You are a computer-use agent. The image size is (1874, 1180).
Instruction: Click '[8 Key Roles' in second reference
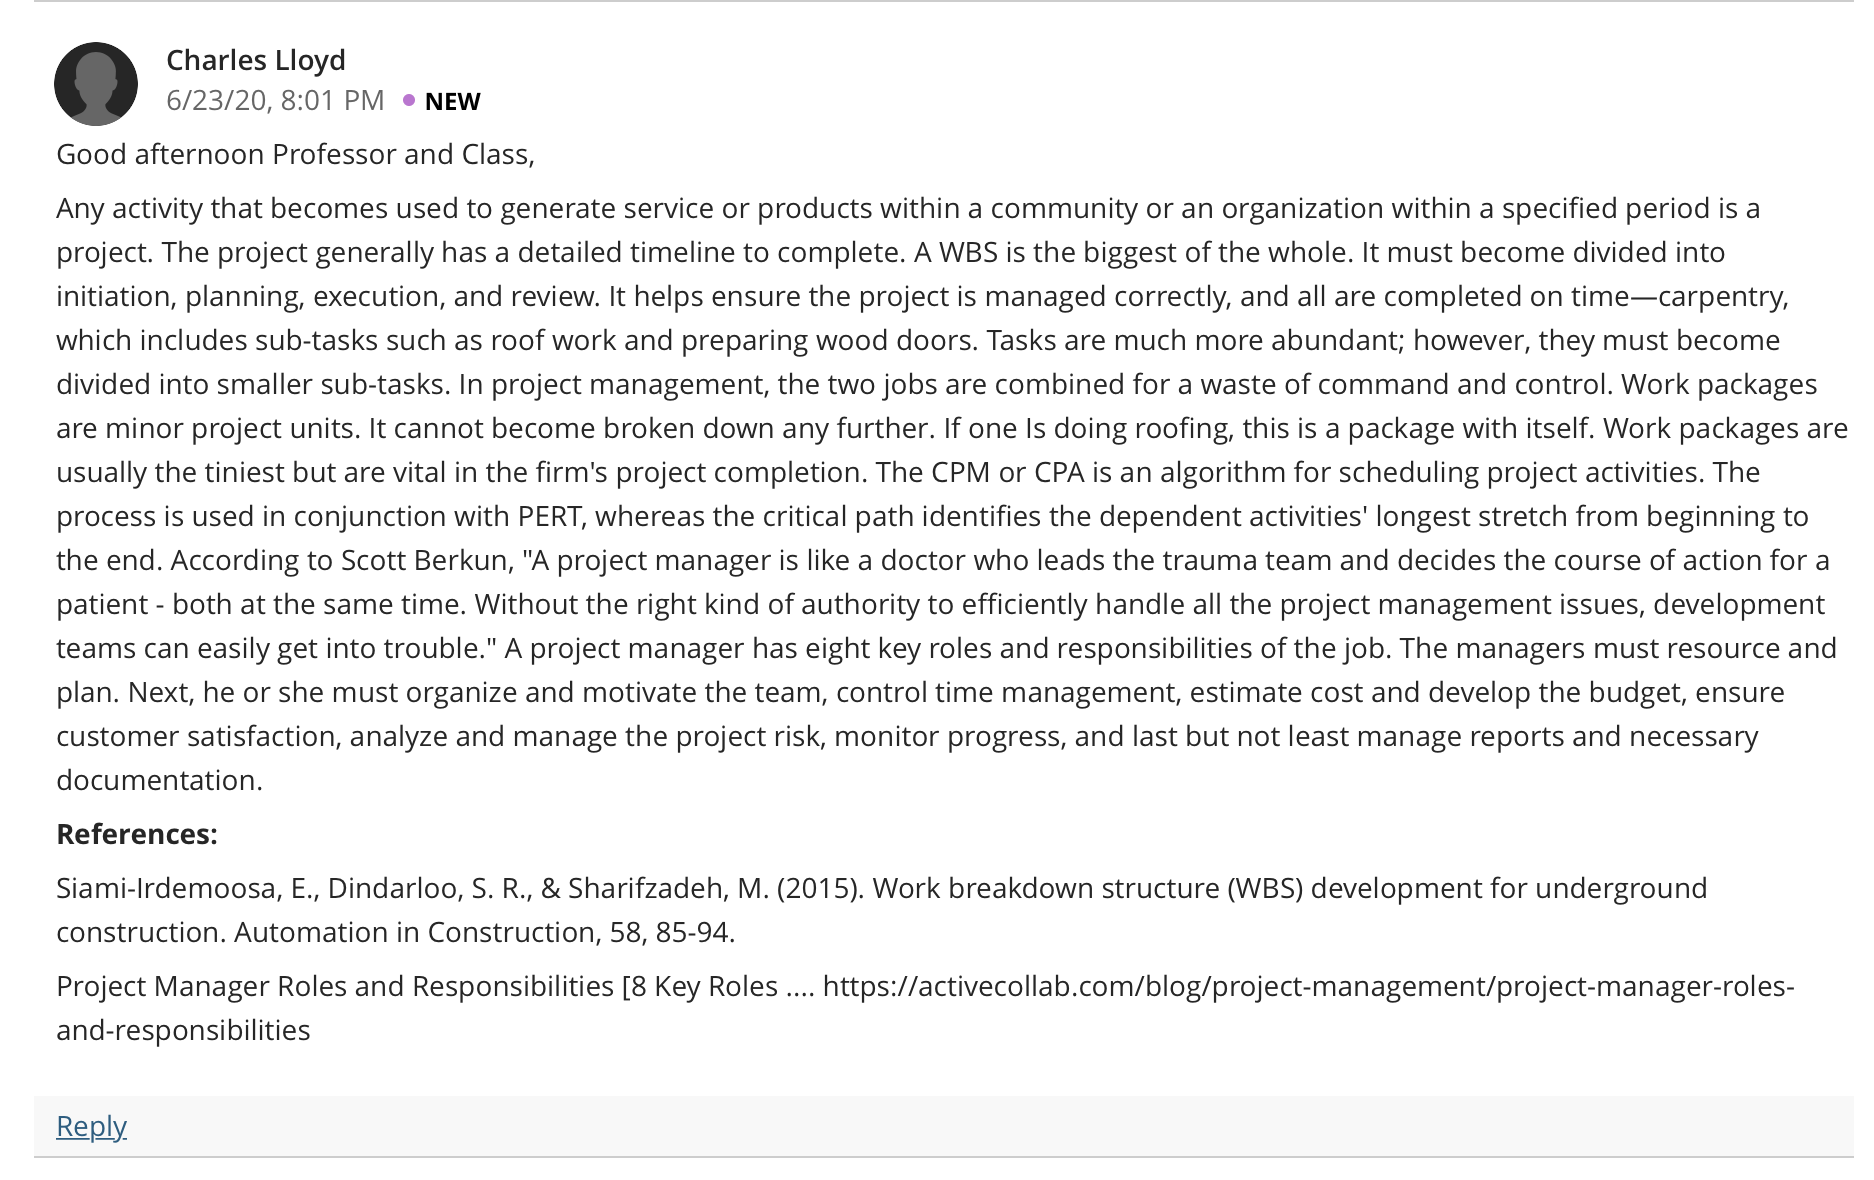[x=700, y=986]
